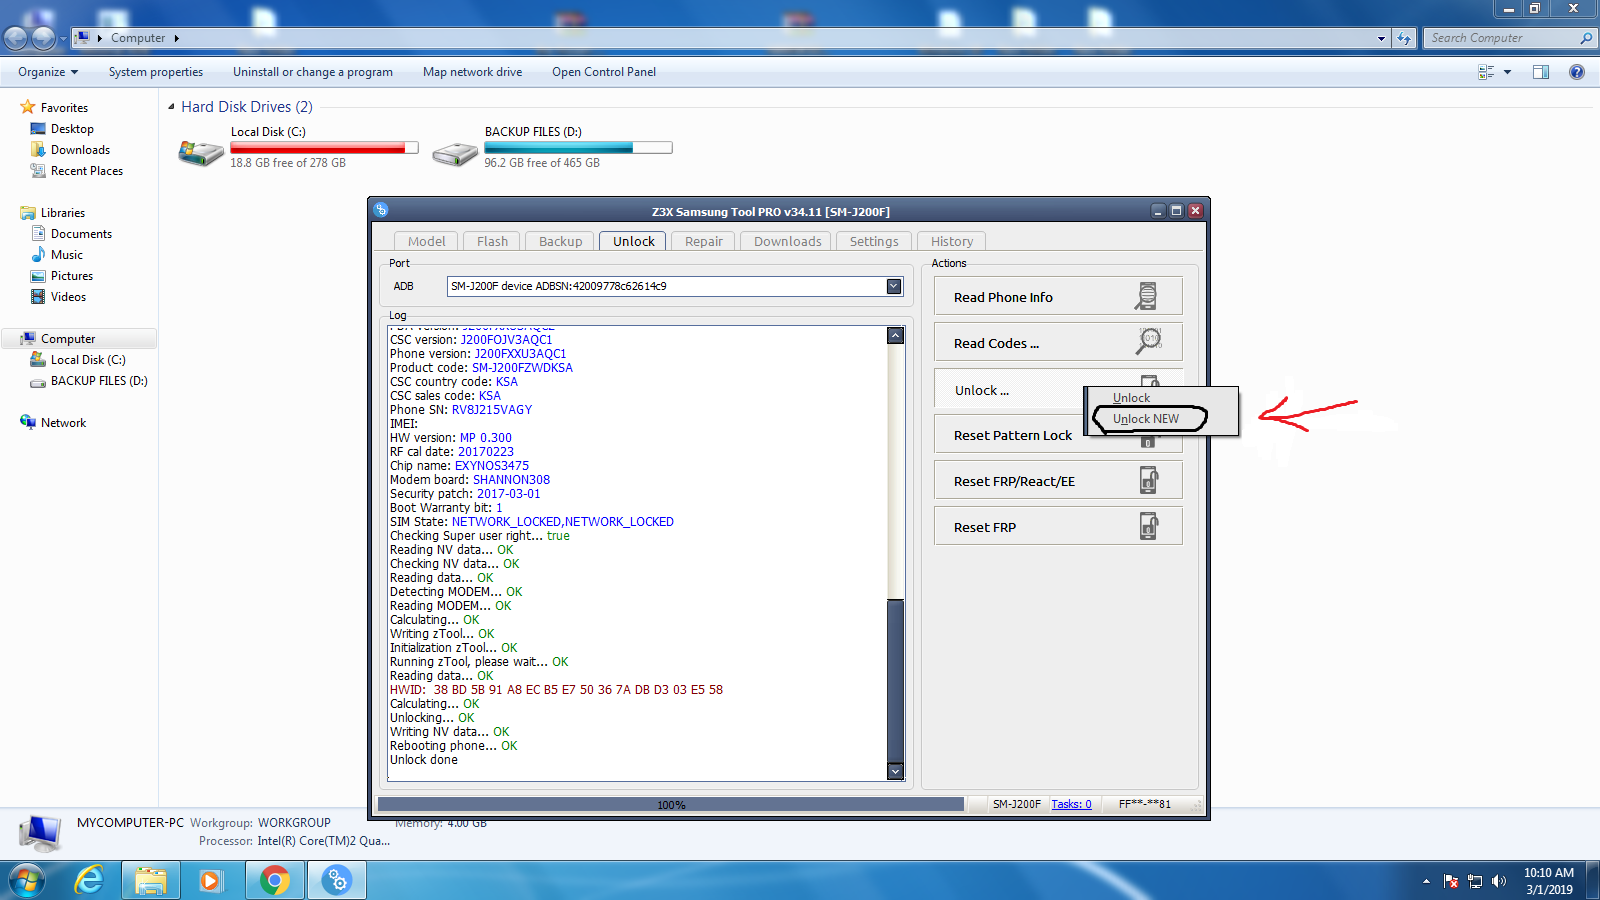The image size is (1600, 900).
Task: Switch to the Model tab
Action: [426, 241]
